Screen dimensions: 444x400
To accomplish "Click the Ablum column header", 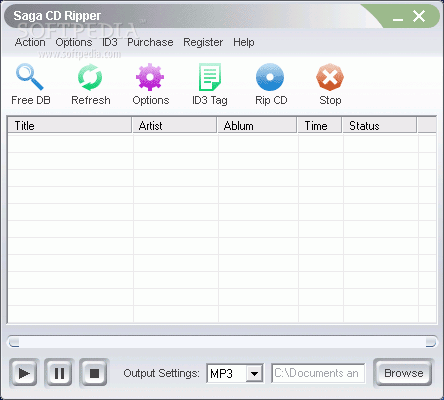I will click(x=257, y=125).
